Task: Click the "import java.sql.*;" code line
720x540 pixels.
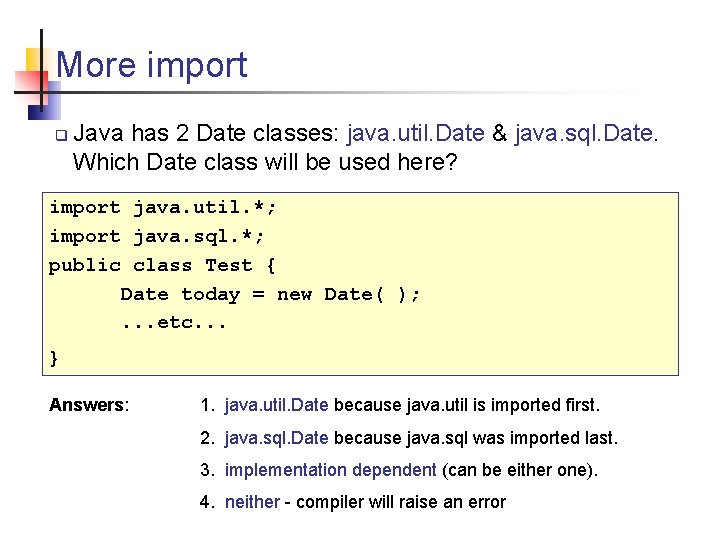Action: pos(157,237)
